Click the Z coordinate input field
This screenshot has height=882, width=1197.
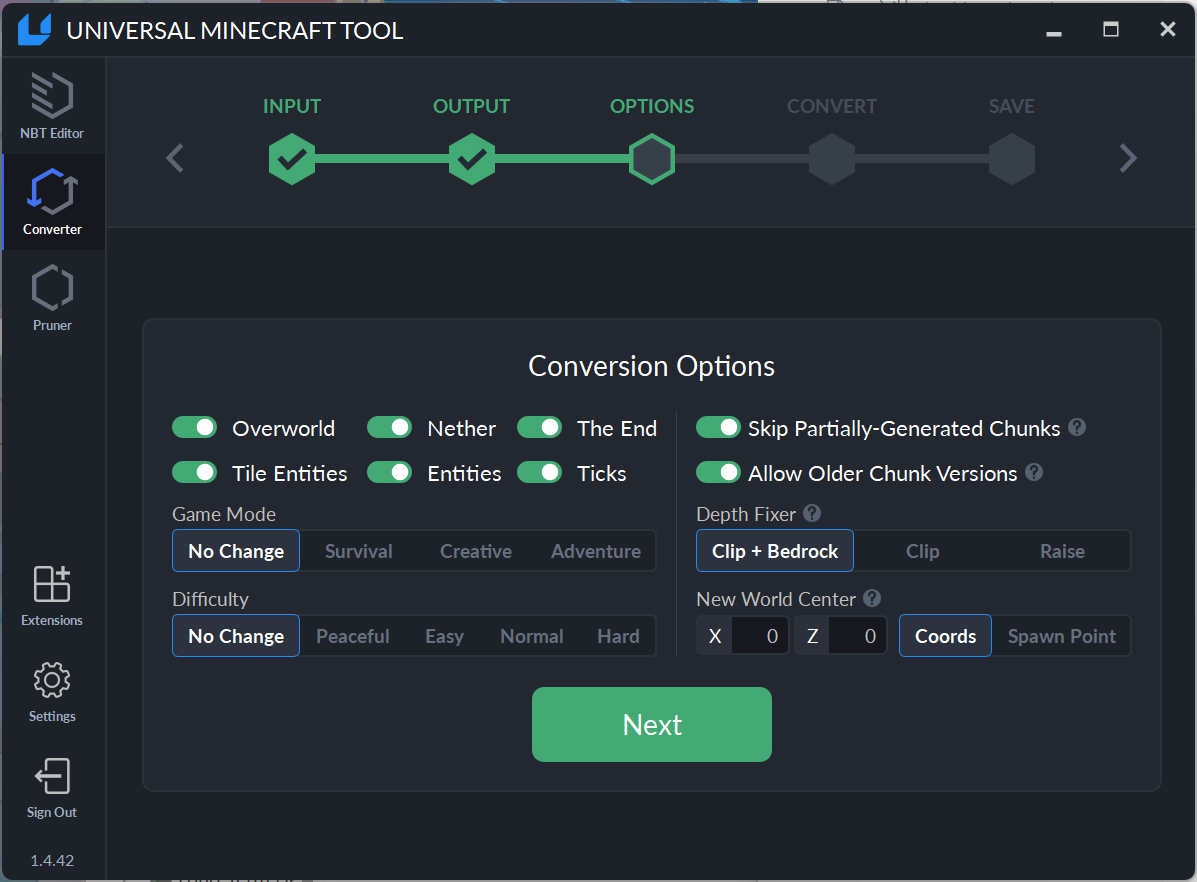858,635
